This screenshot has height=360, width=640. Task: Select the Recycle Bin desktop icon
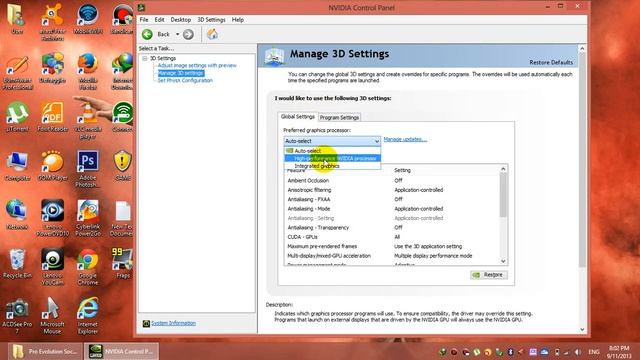(x=17, y=264)
